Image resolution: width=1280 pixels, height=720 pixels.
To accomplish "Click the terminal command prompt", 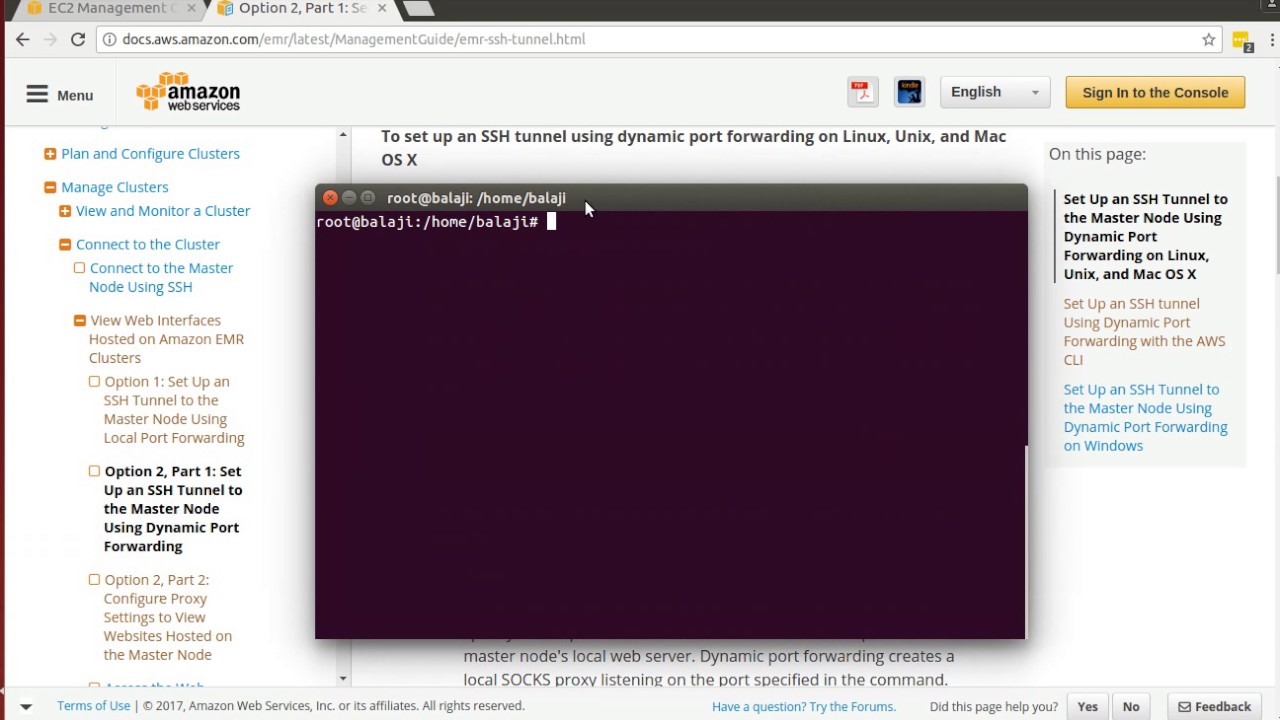I will [x=435, y=222].
